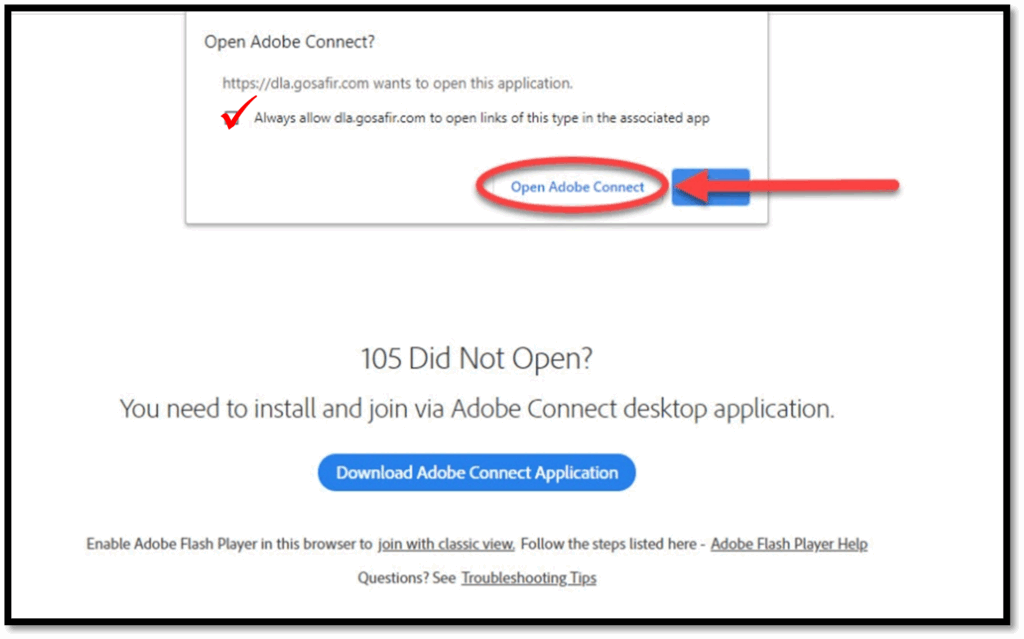
Task: Open the 'join with classic view' link
Action: point(446,545)
